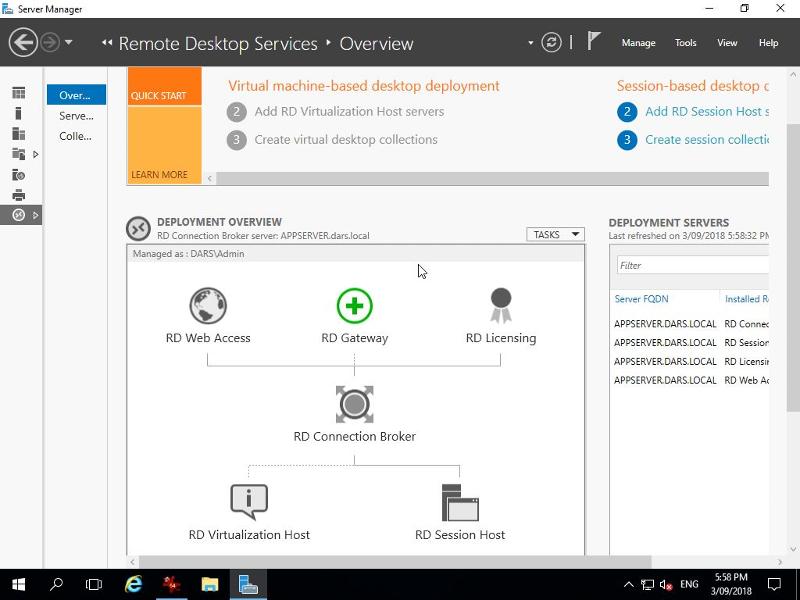Image resolution: width=800 pixels, height=600 pixels.
Task: Refresh Server Manager with the refresh icon
Action: (x=551, y=42)
